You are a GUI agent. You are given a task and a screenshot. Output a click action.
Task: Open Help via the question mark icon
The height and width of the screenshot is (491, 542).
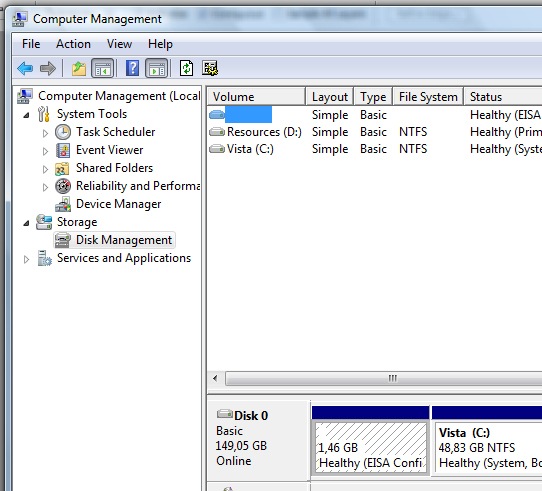coord(132,68)
